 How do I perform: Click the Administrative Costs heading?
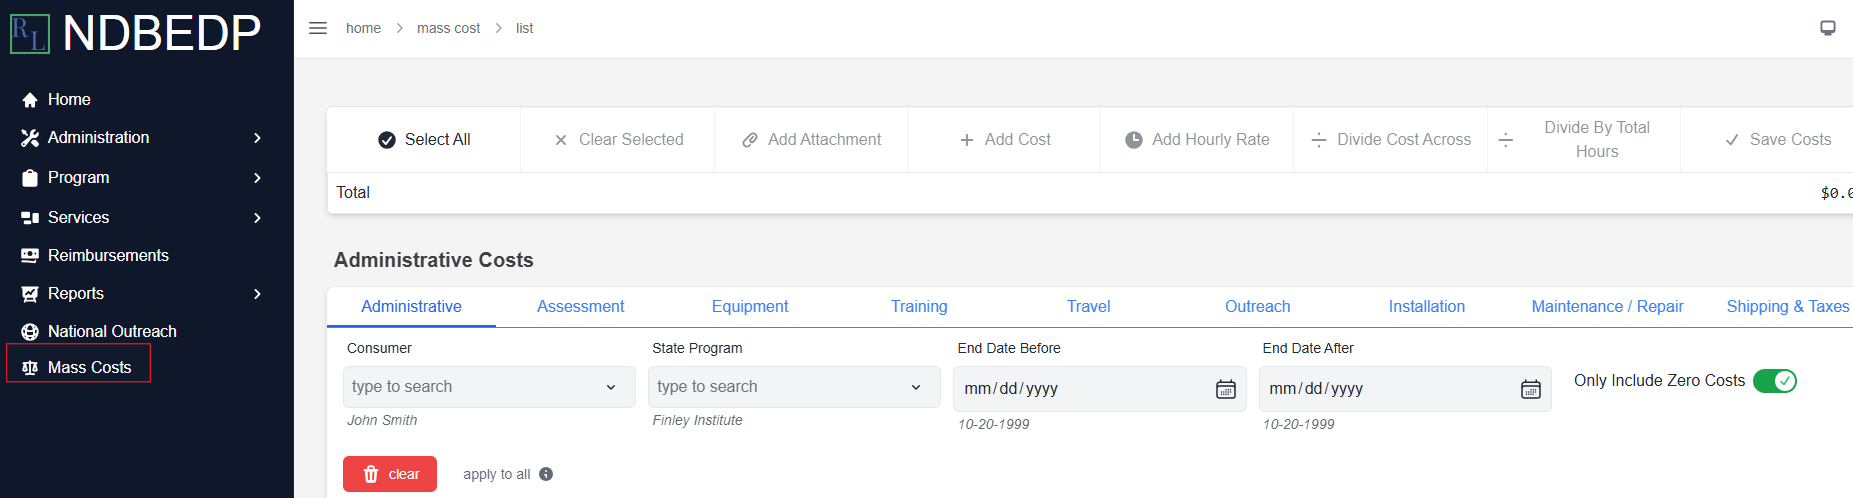coord(433,260)
